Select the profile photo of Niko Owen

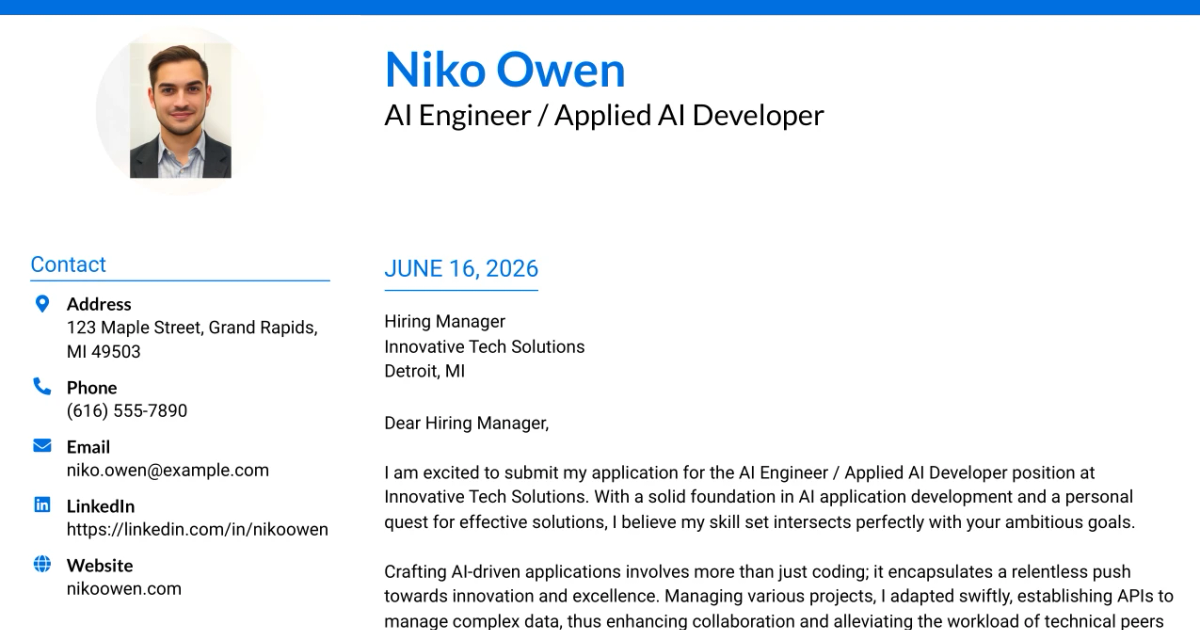tap(181, 110)
